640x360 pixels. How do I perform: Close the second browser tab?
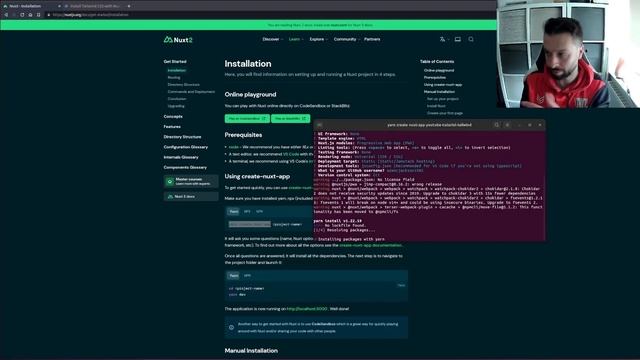pyautogui.click(x=129, y=6)
